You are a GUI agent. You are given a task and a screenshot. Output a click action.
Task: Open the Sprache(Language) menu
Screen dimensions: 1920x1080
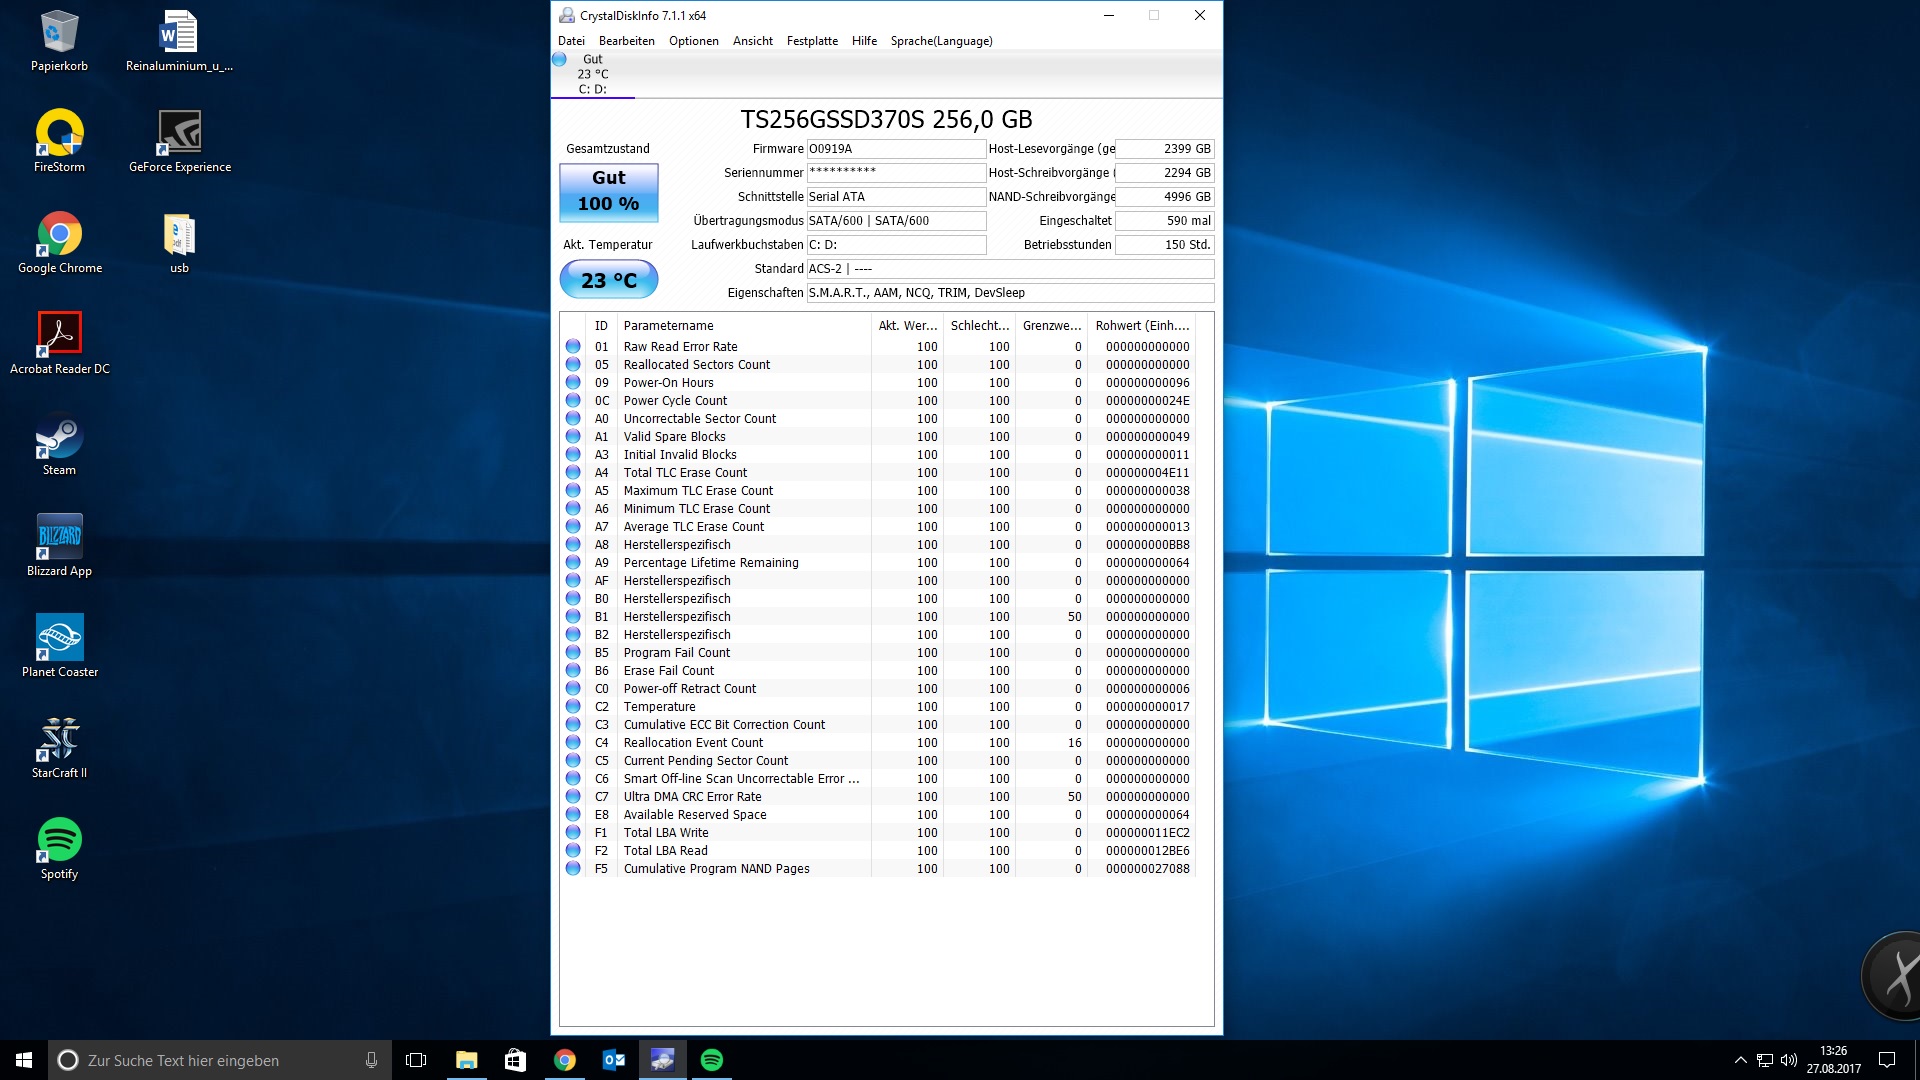pyautogui.click(x=941, y=41)
